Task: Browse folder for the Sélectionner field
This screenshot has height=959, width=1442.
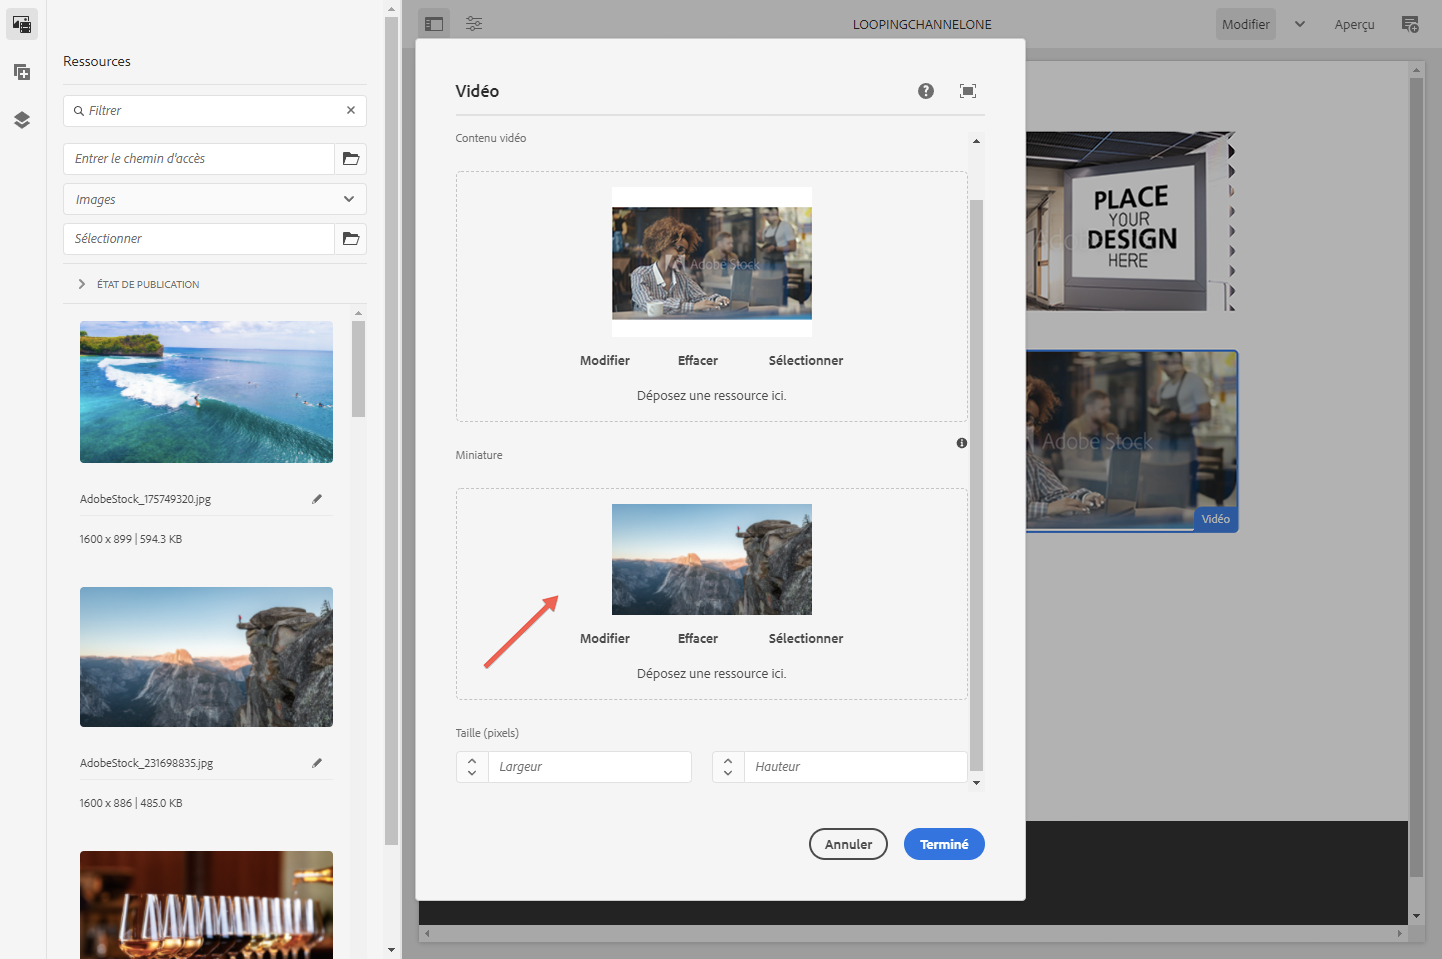Action: click(351, 239)
